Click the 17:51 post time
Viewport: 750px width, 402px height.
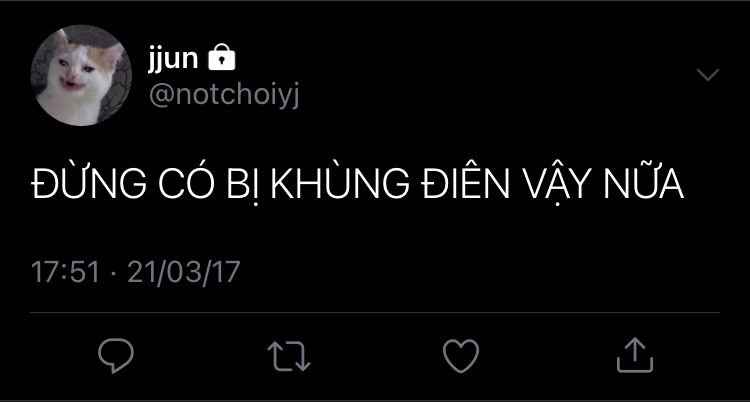[66, 272]
